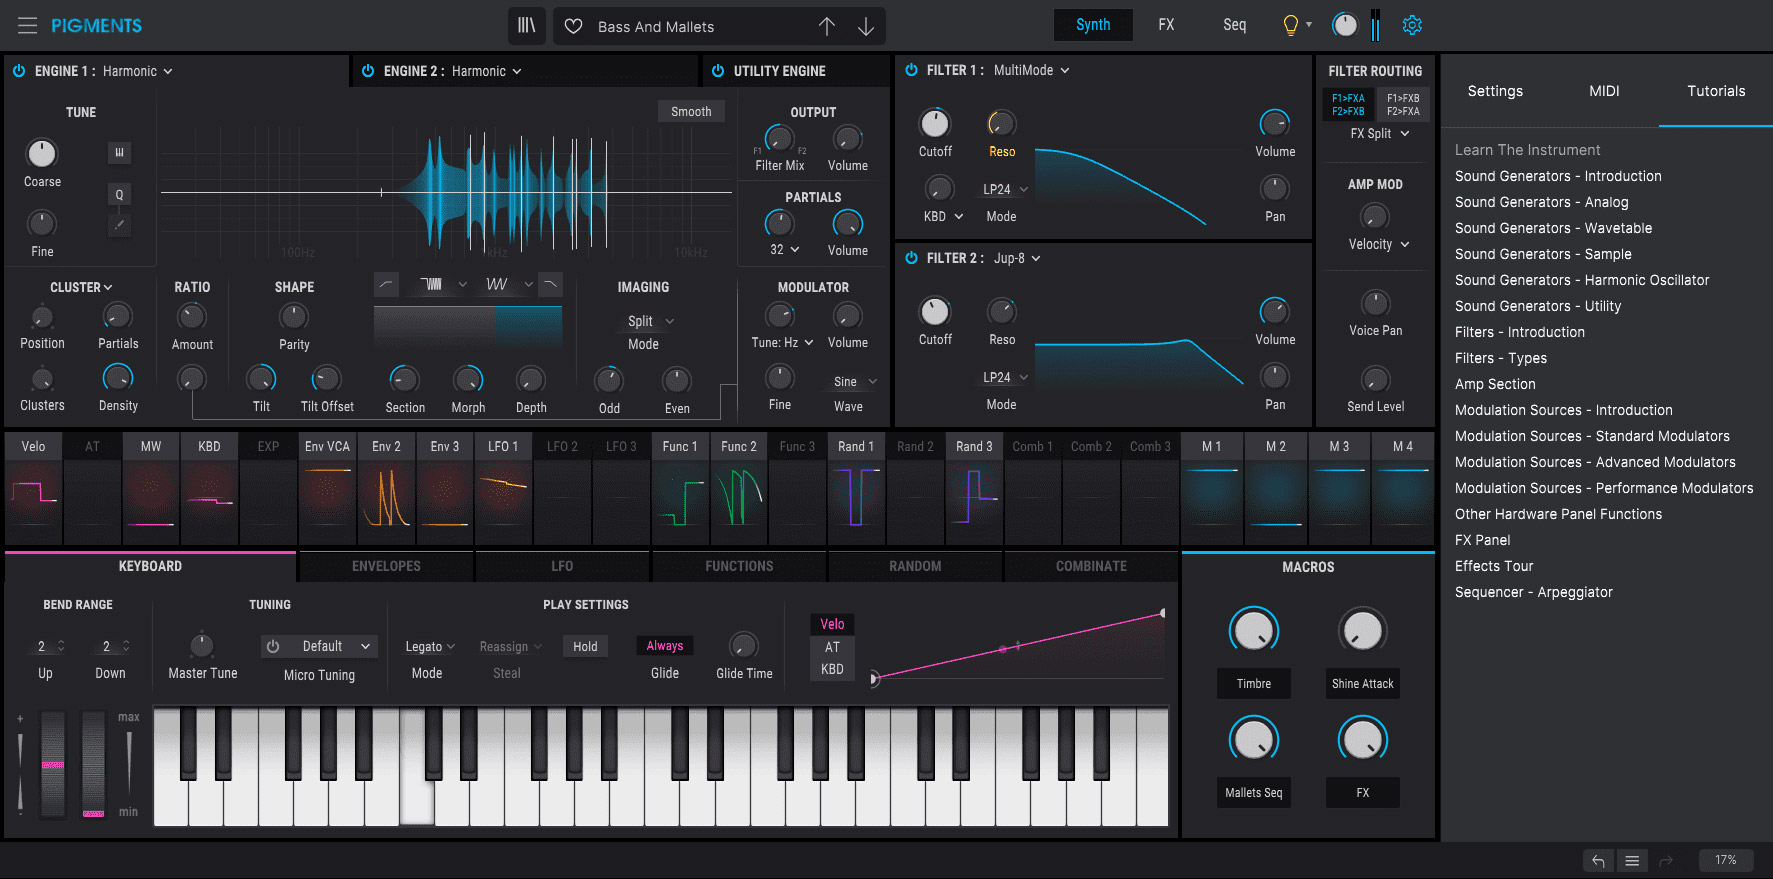Image resolution: width=1773 pixels, height=879 pixels.
Task: Click the gear settings icon
Action: 1412,25
